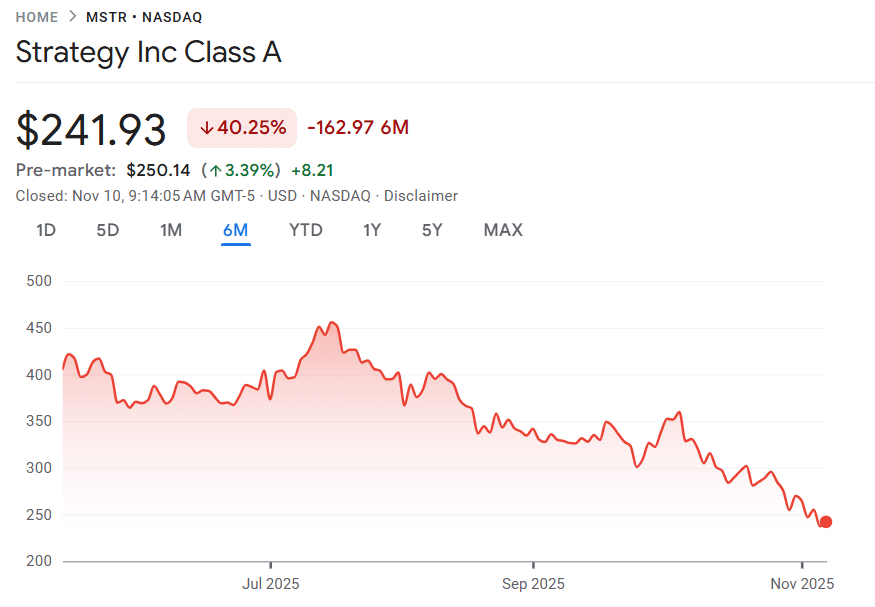Open the 1Y price history view

click(x=371, y=230)
